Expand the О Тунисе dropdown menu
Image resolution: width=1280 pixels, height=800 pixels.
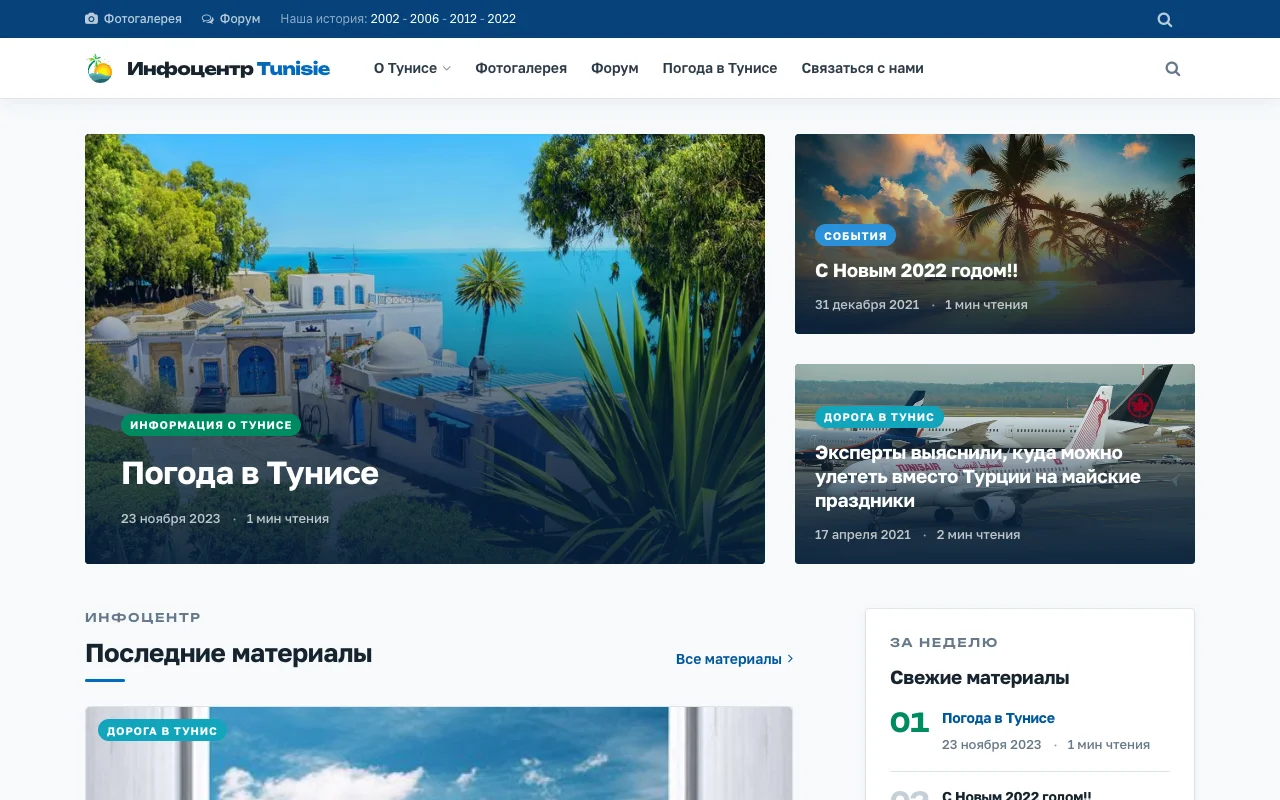[412, 68]
